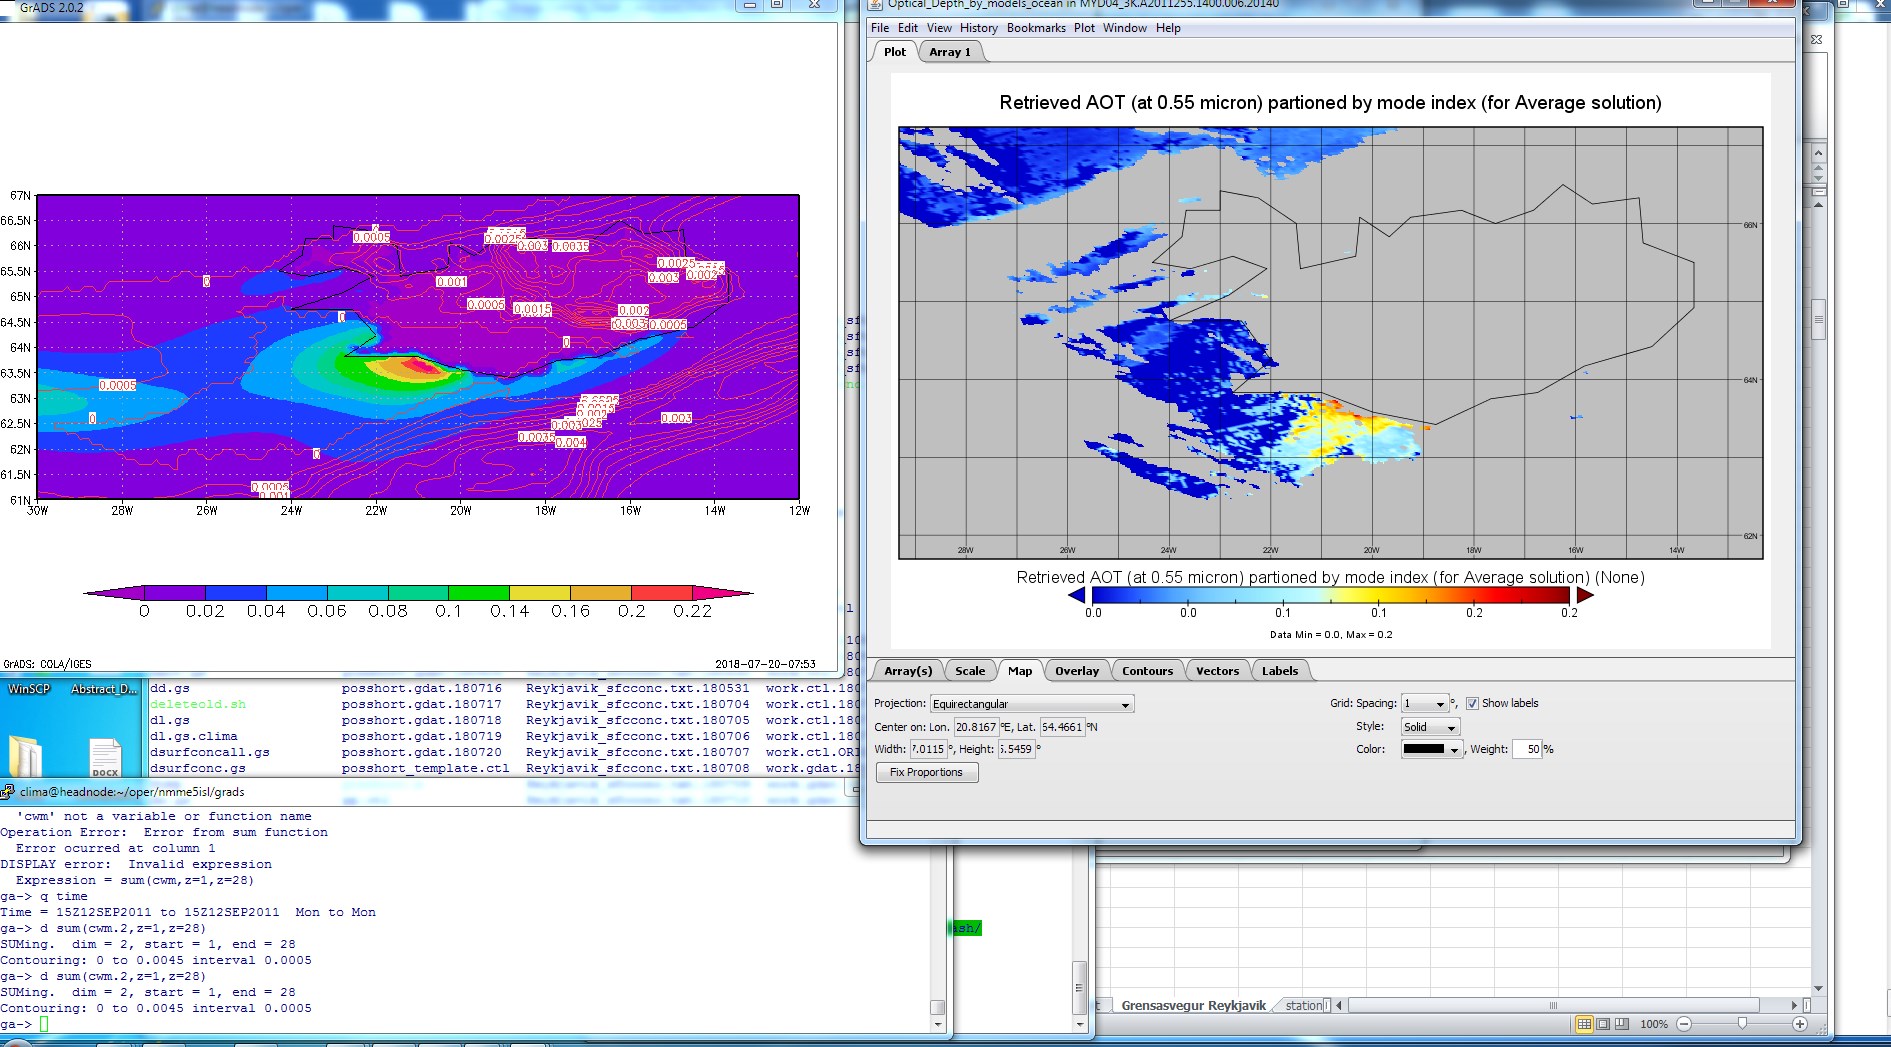This screenshot has height=1047, width=1891.
Task: Click the map Height input field
Action: coord(1016,749)
